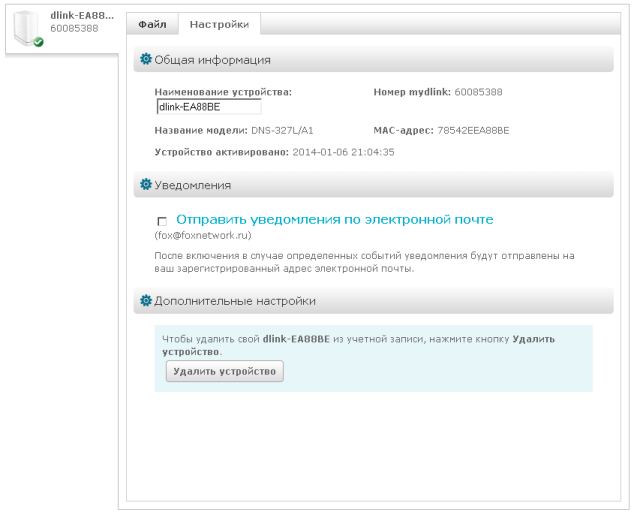The width and height of the screenshot is (634, 512).
Task: Click the gear icon beside Уведомления
Action: pyautogui.click(x=146, y=184)
